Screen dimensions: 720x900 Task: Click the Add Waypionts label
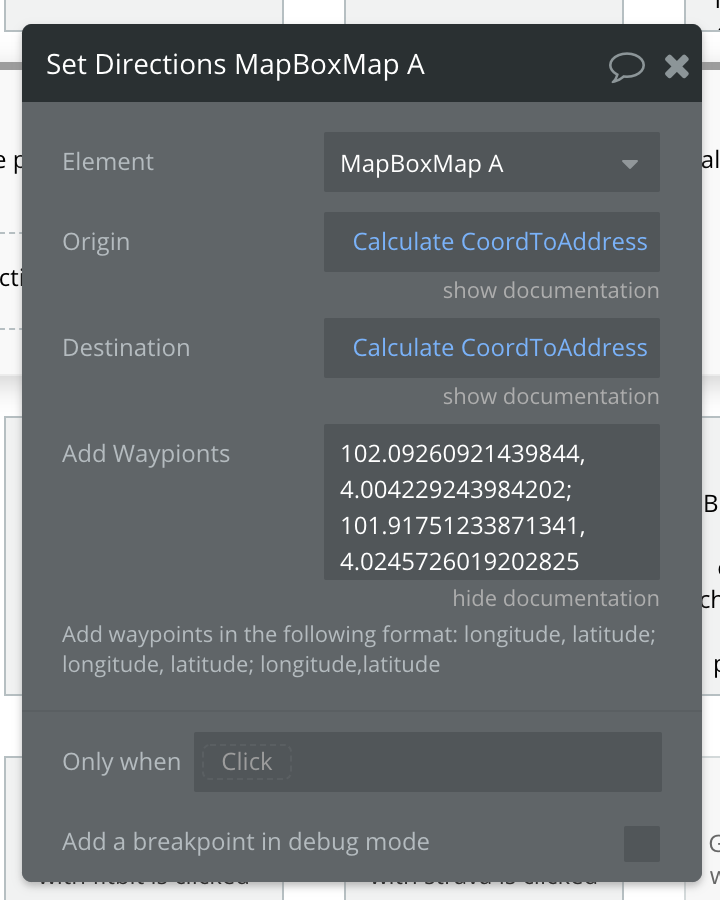tap(146, 454)
